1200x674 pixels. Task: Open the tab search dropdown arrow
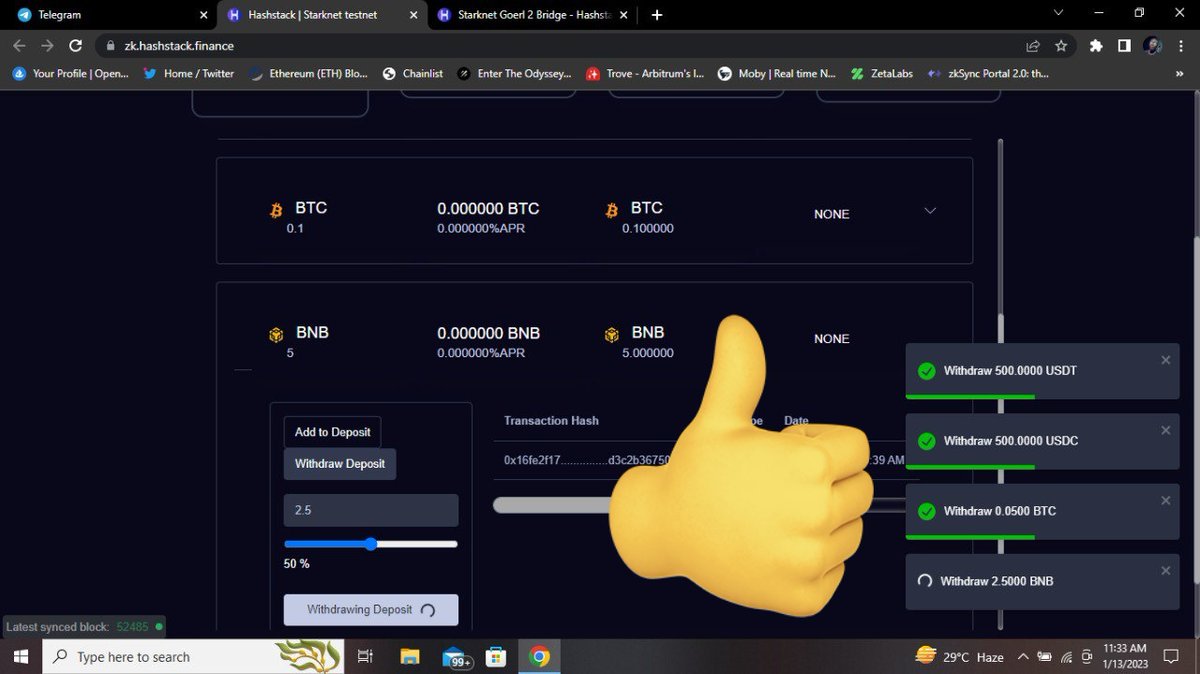(x=1059, y=13)
